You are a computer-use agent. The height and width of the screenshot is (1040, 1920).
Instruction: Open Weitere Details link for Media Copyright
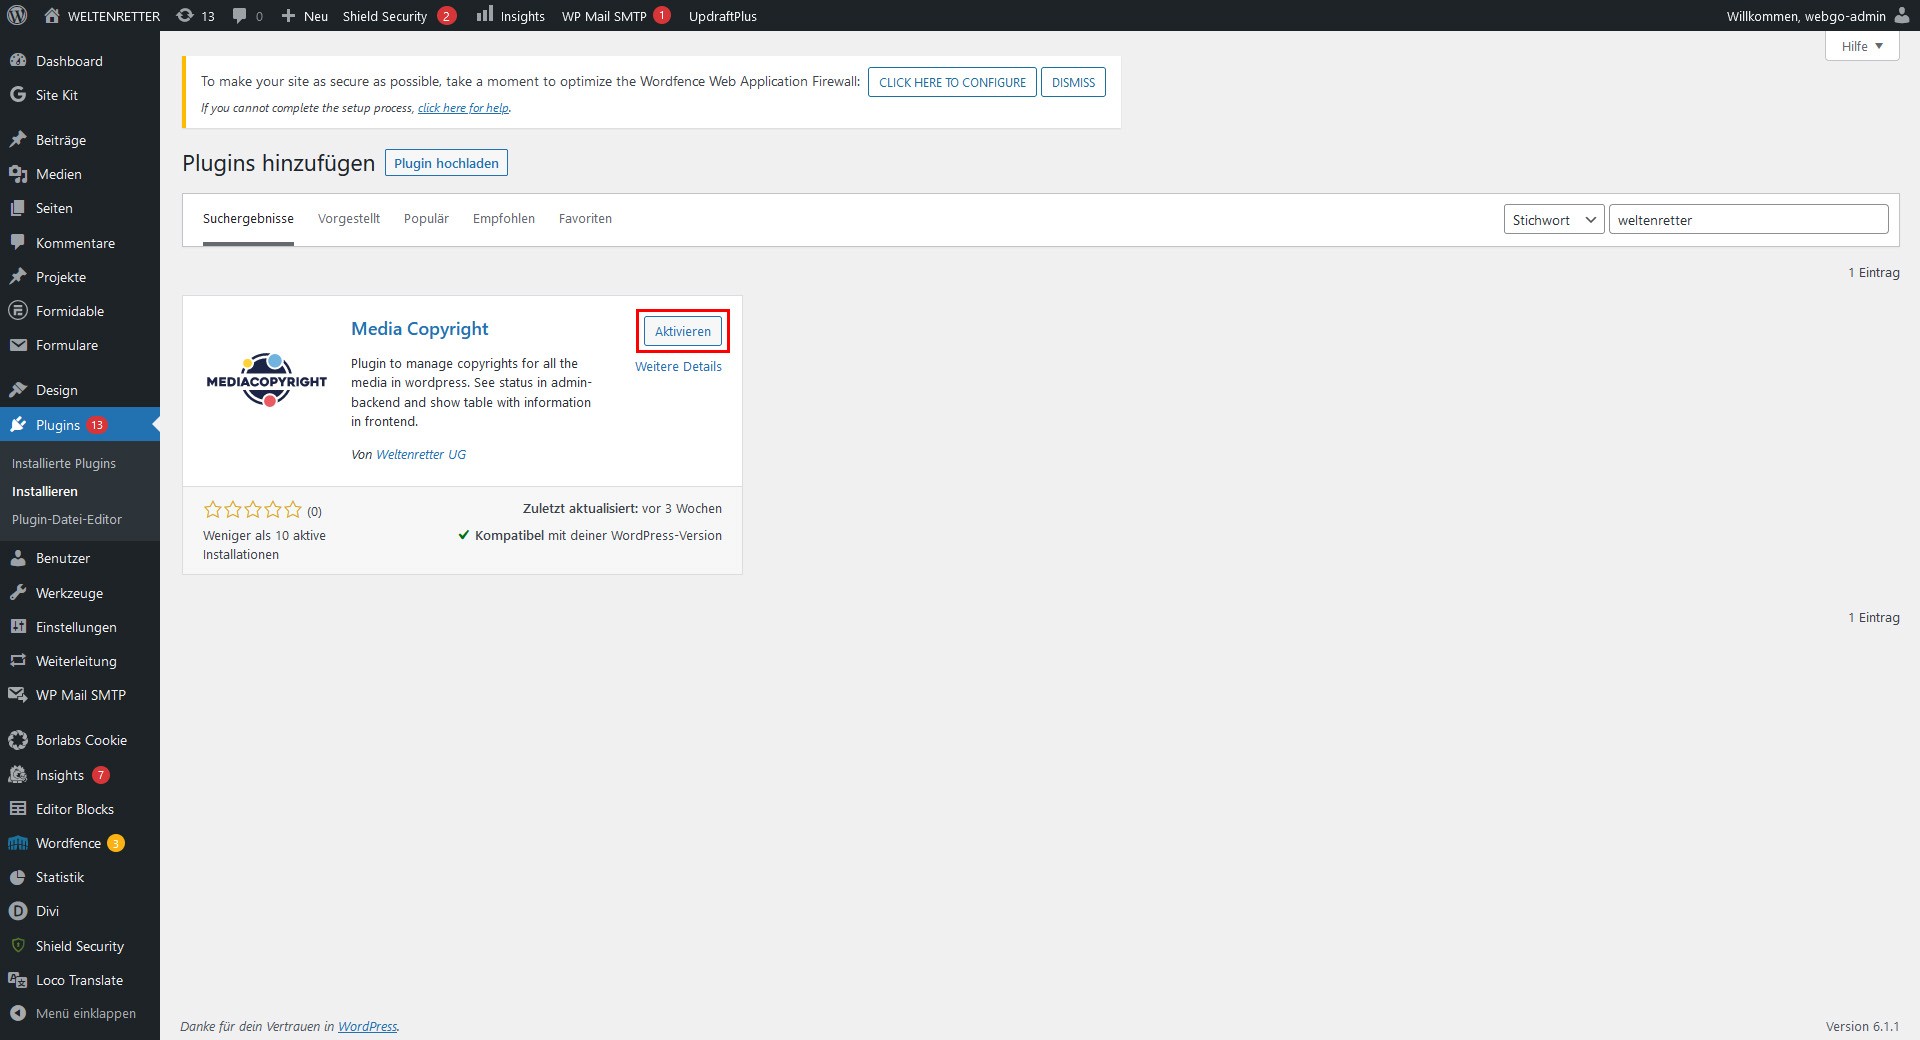click(678, 366)
